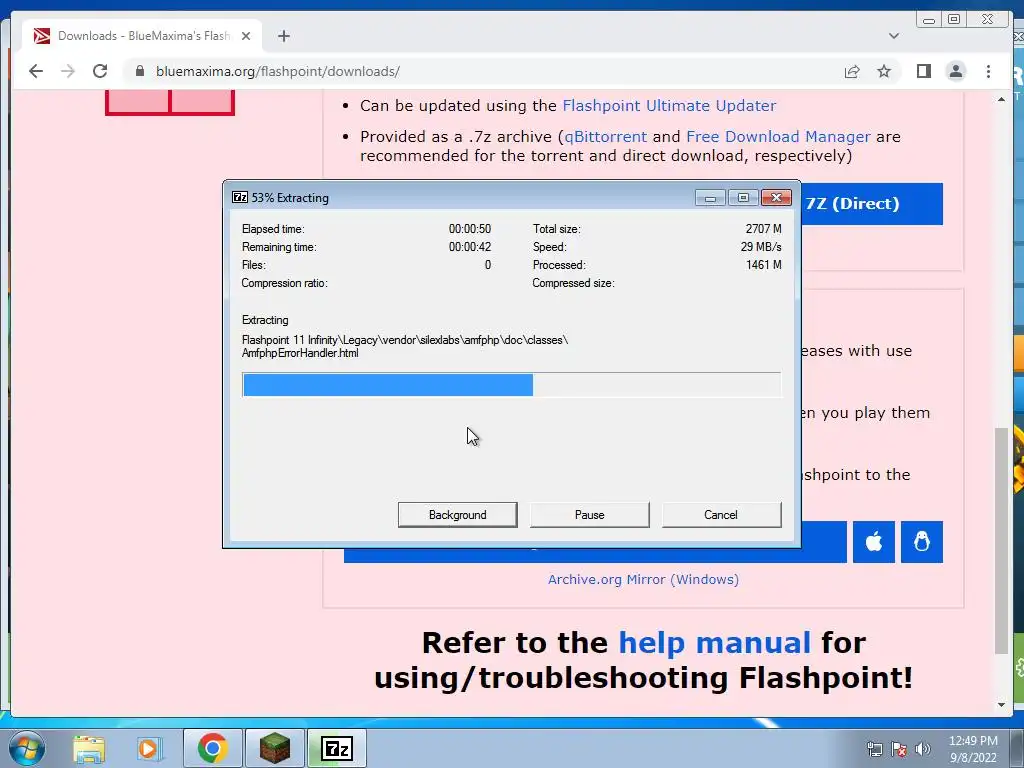
Task: Click the volume speaker tray icon
Action: point(923,749)
